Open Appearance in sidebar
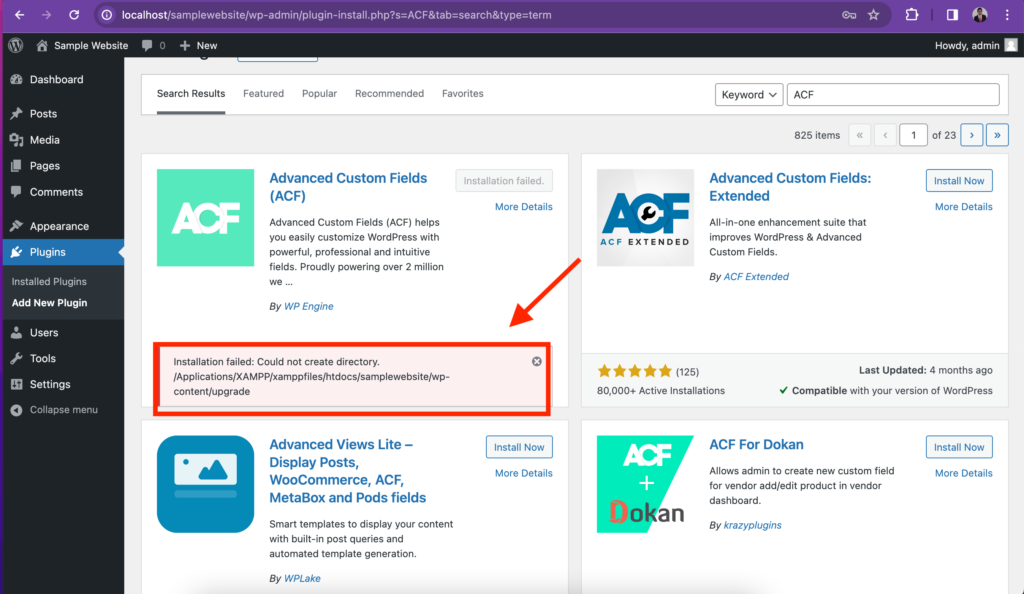The height and width of the screenshot is (594, 1024). click(x=59, y=226)
